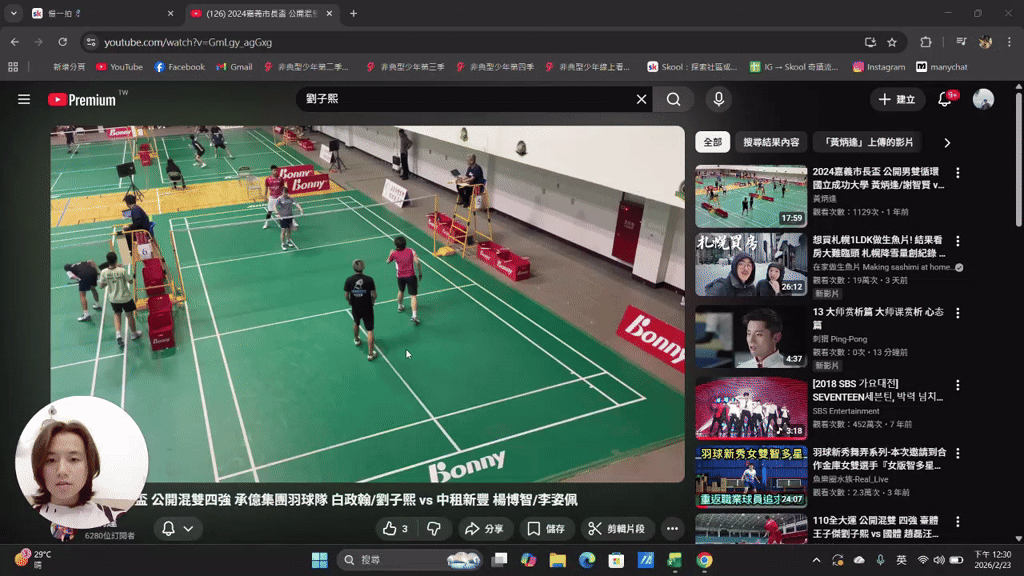The width and height of the screenshot is (1024, 576).
Task: Reload the page in Chrome
Action: 63,42
